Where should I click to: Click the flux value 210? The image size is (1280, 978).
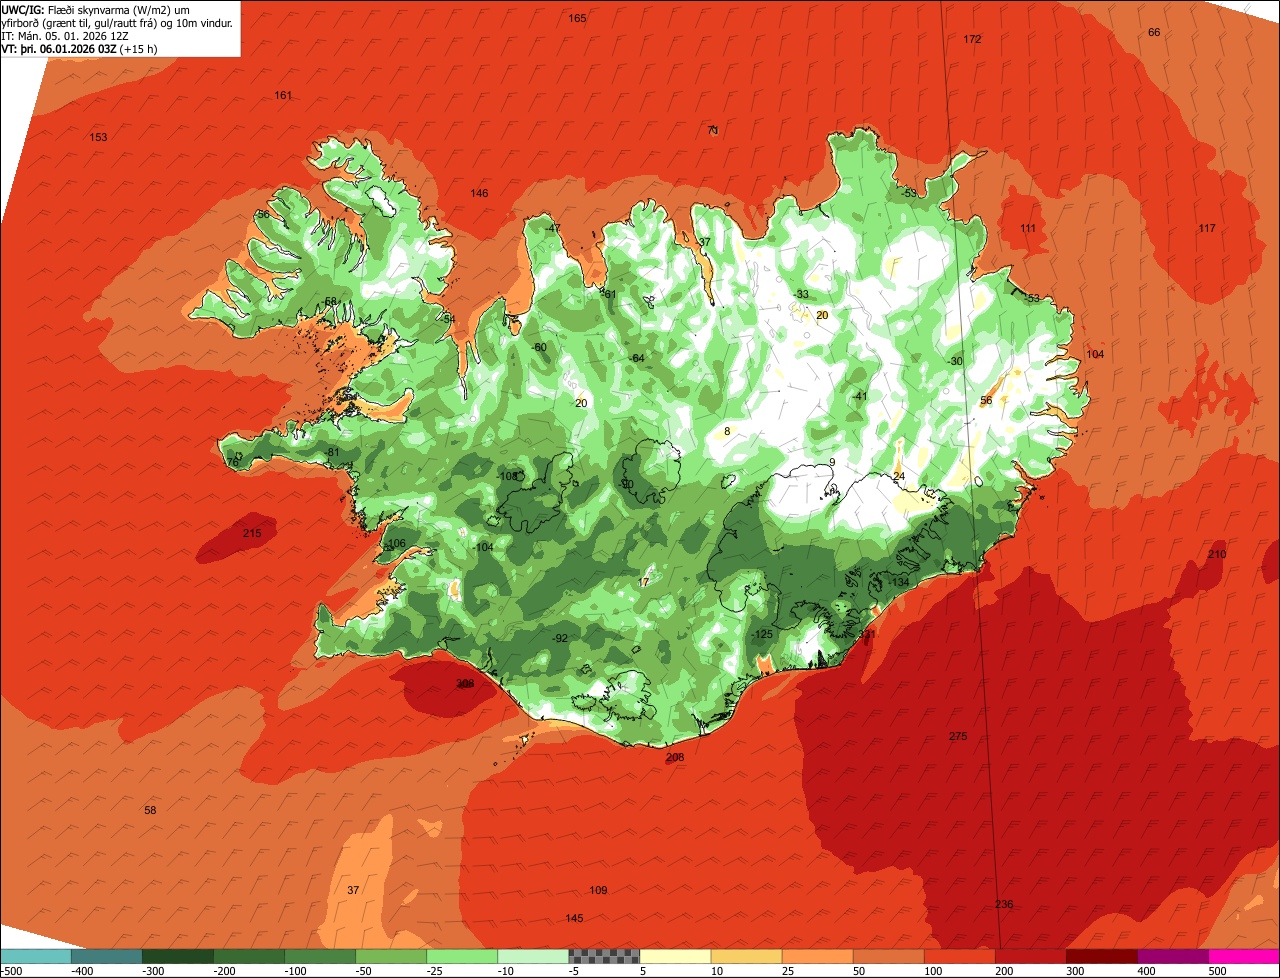point(1216,554)
